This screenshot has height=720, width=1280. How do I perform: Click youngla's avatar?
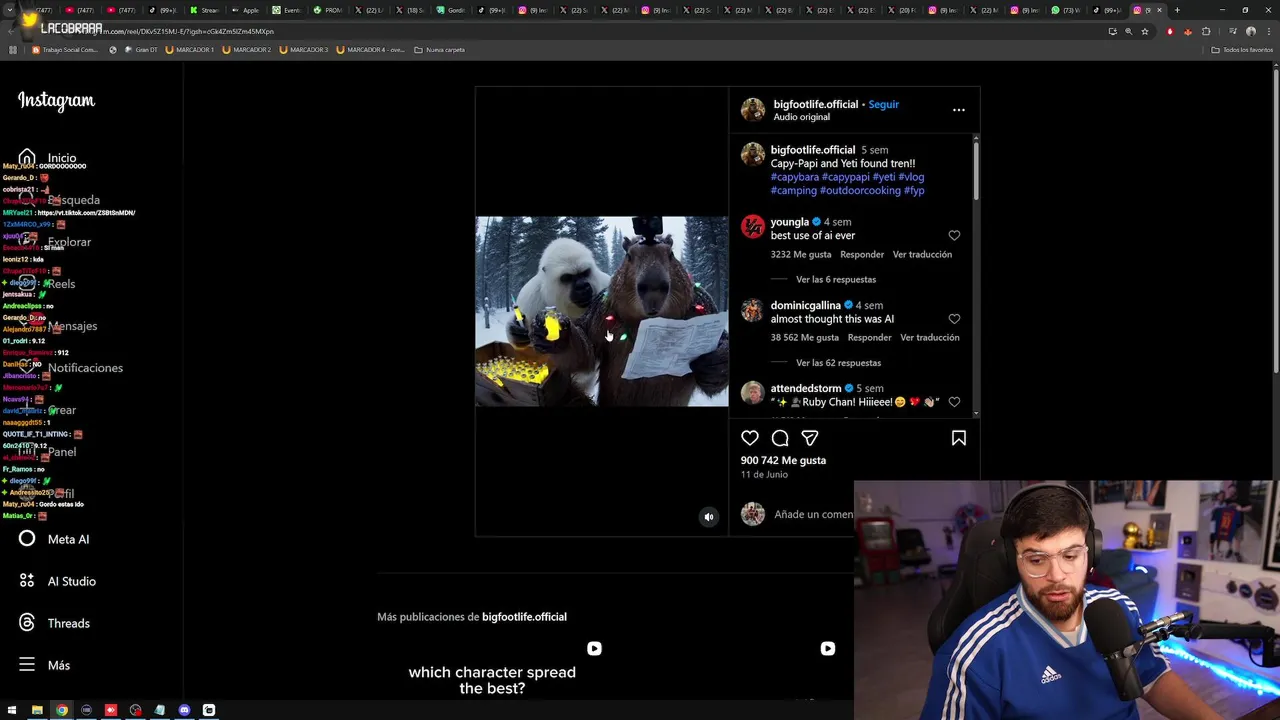[753, 227]
